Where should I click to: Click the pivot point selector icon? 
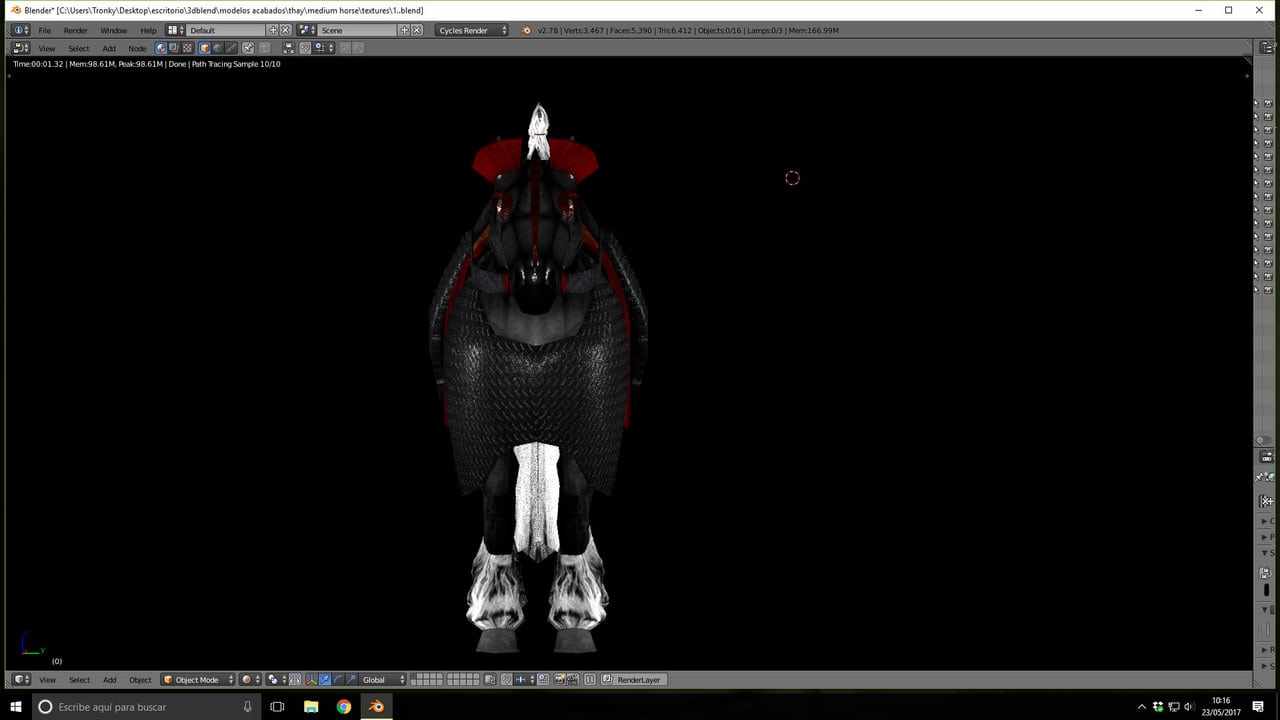coord(276,680)
